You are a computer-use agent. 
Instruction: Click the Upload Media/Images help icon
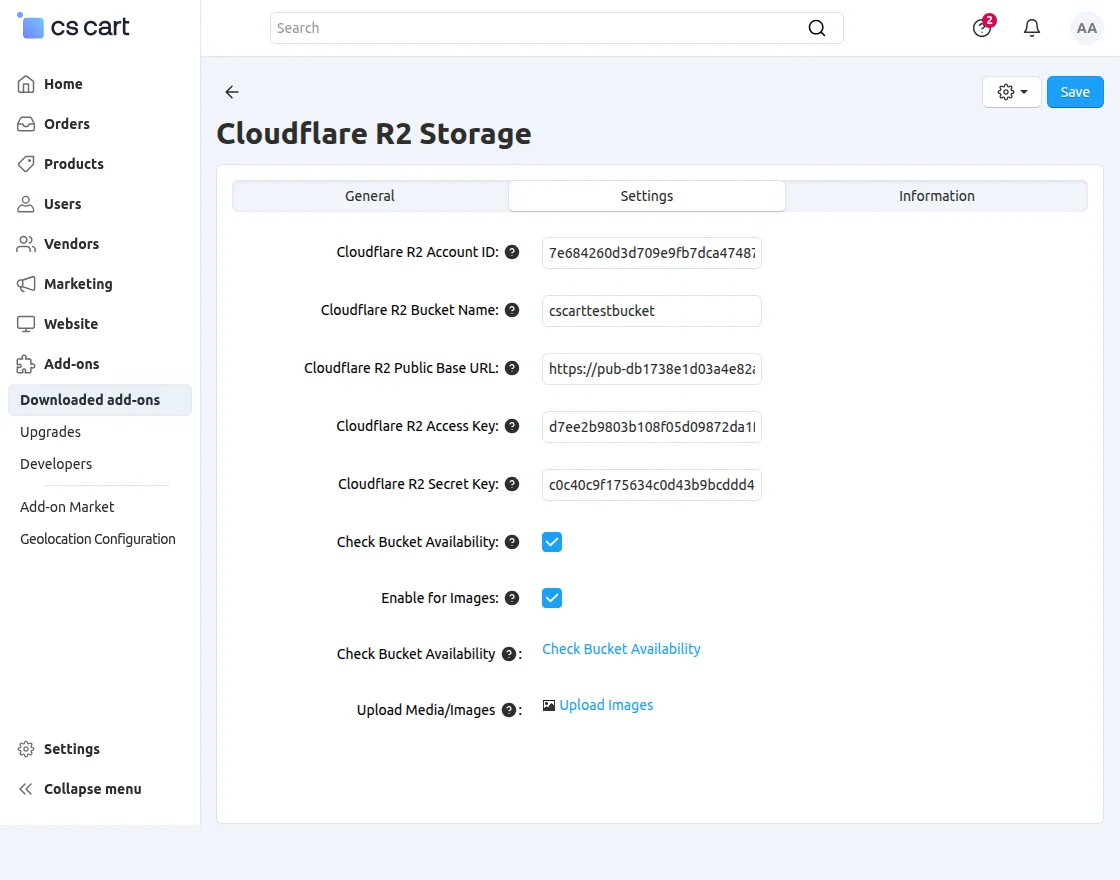[509, 710]
